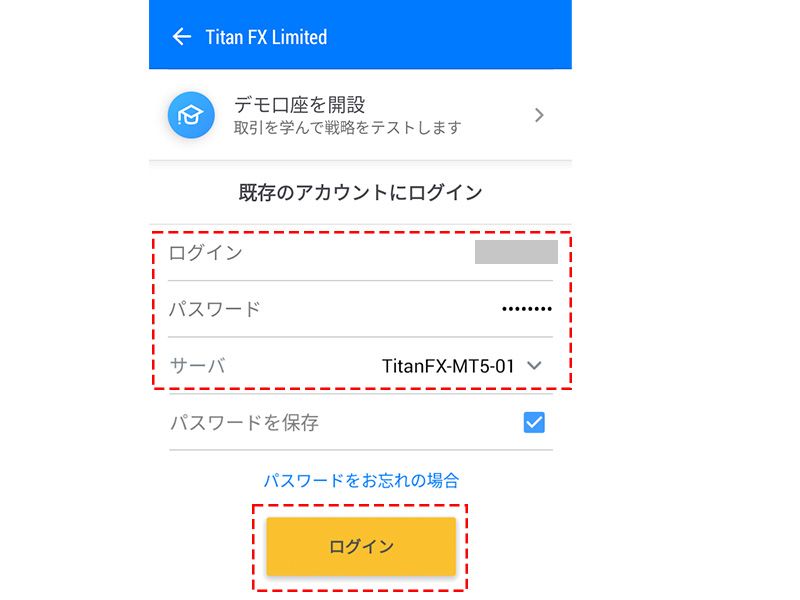Select the デモ口座を開設 row title
Viewport: 800px width, 600px height.
pyautogui.click(x=299, y=105)
